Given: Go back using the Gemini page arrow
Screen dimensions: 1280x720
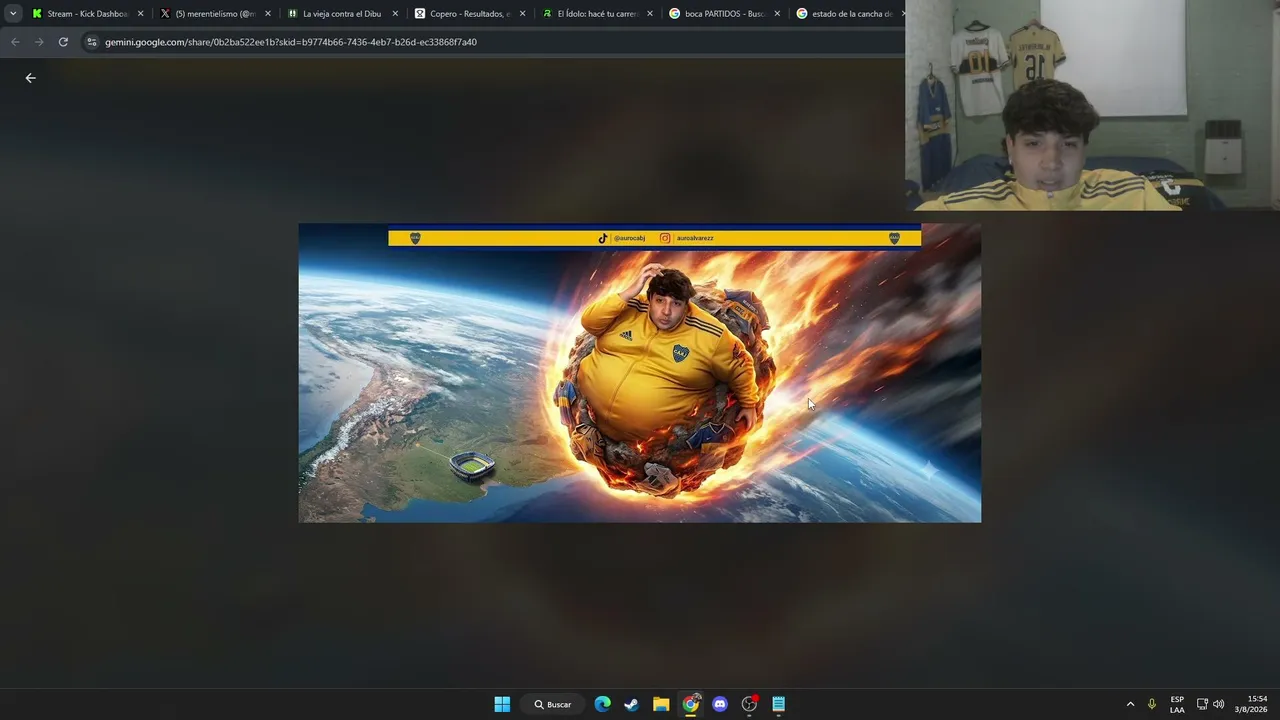Looking at the screenshot, I should (x=30, y=78).
